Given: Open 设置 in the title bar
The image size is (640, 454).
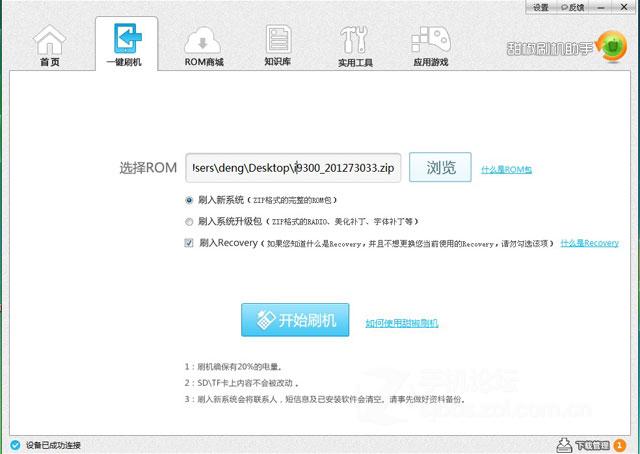Looking at the screenshot, I should click(x=540, y=7).
